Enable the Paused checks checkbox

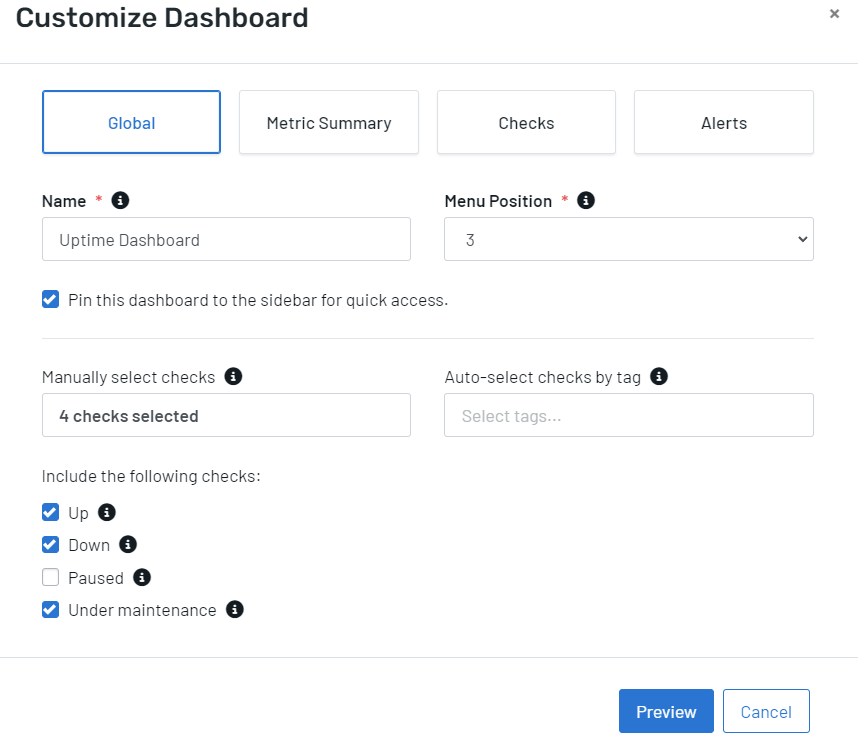(50, 577)
